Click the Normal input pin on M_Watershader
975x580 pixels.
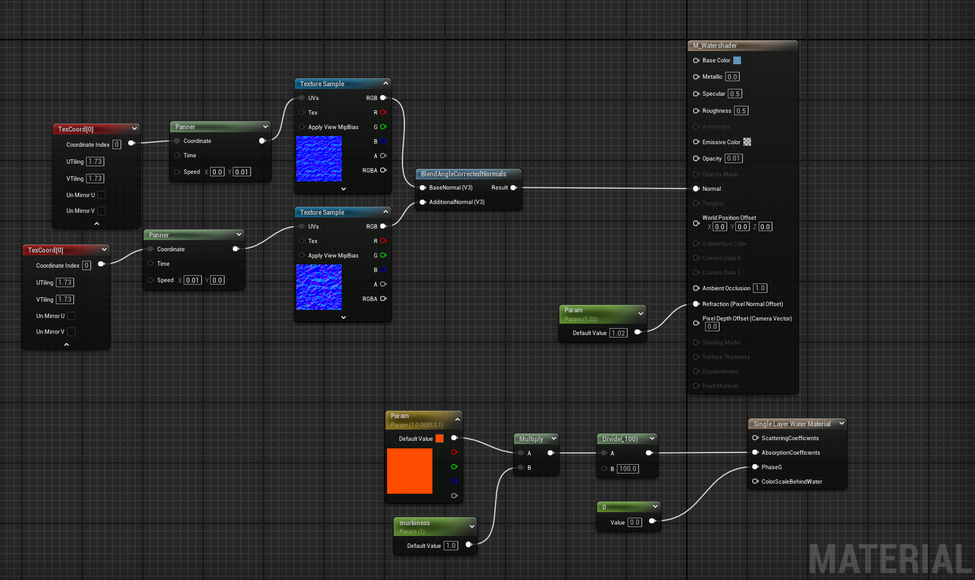pos(696,188)
